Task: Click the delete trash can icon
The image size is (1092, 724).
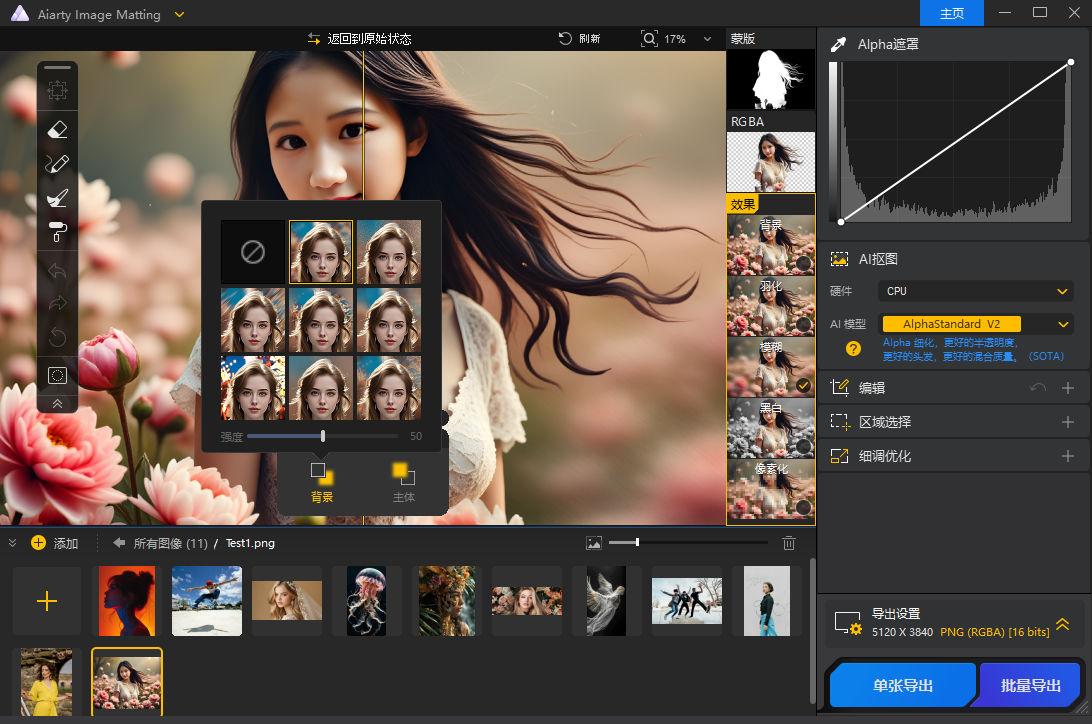Action: (x=789, y=543)
